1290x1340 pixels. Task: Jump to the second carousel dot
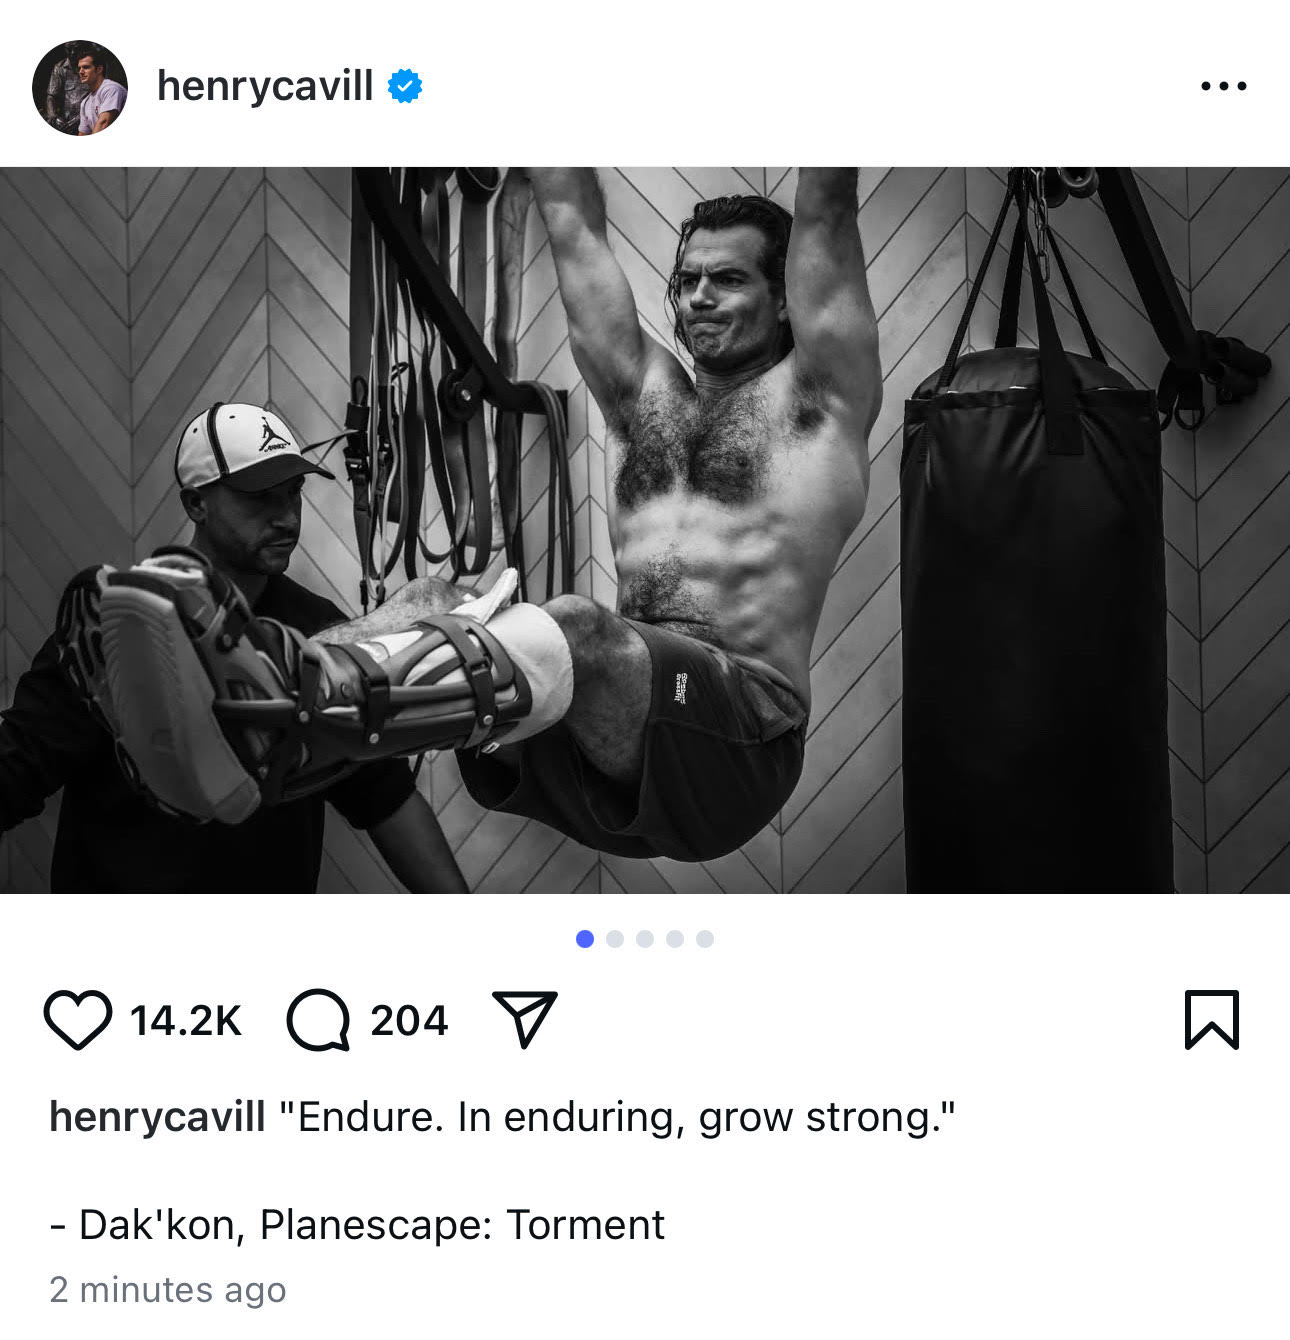615,939
